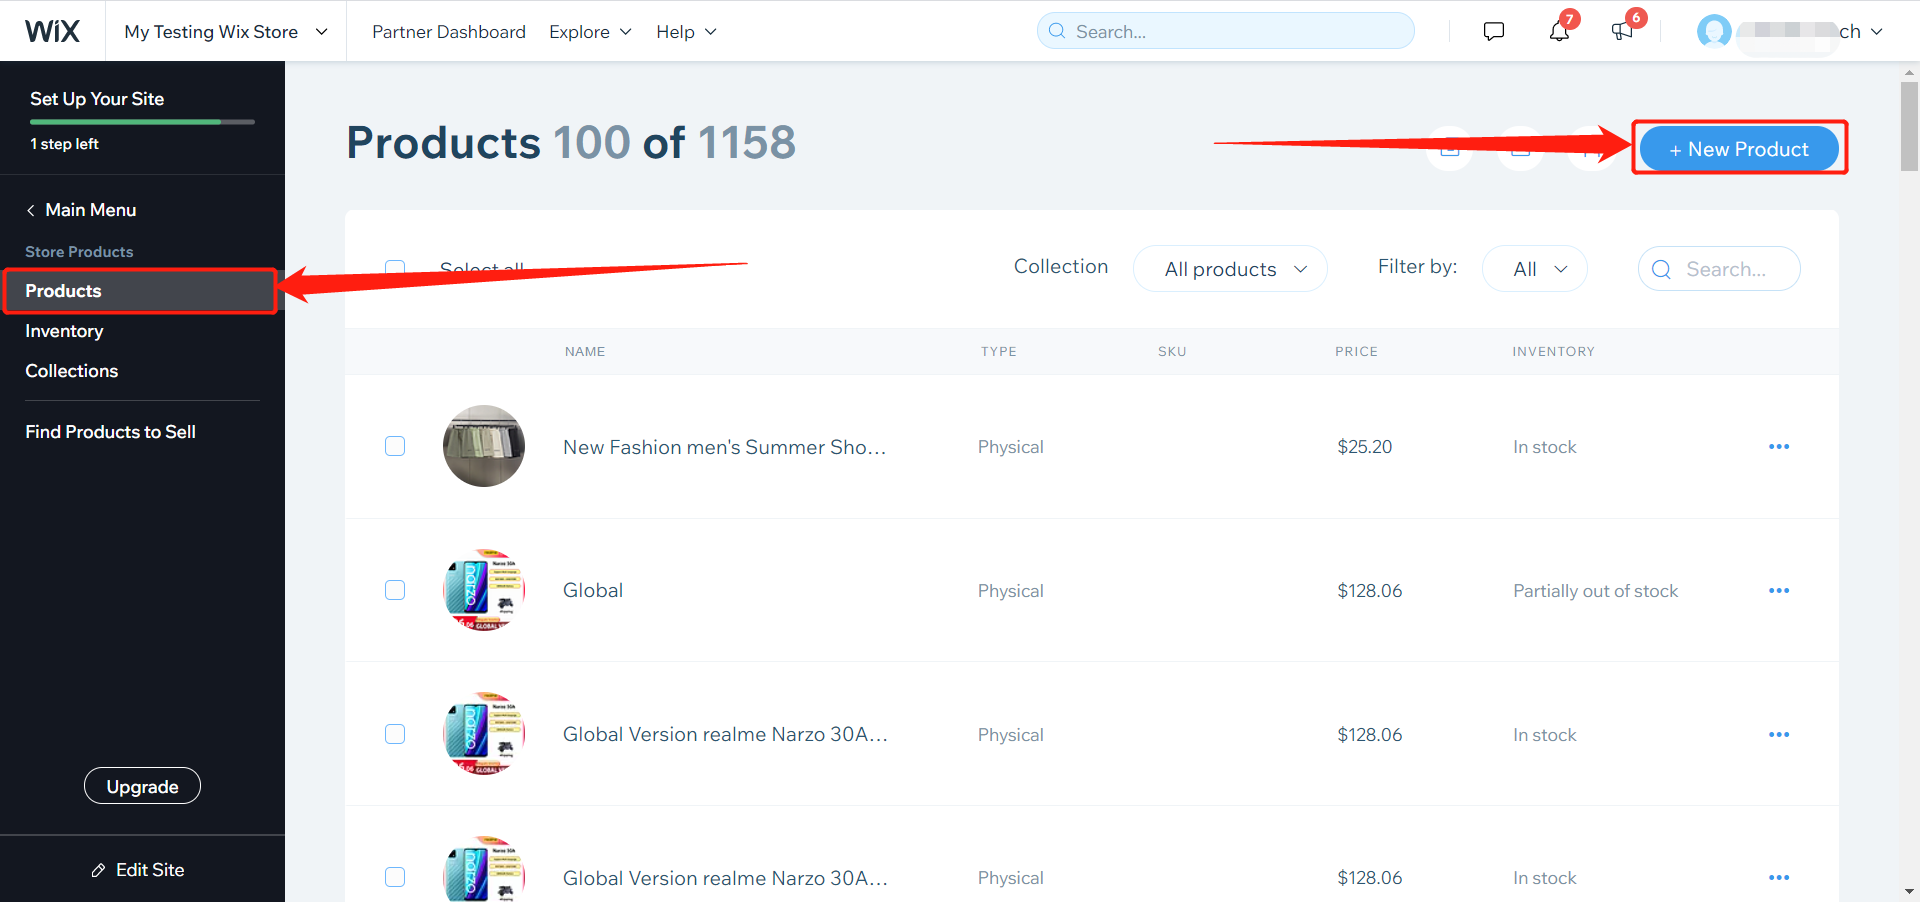
Task: Click the New Product button
Action: click(1739, 149)
